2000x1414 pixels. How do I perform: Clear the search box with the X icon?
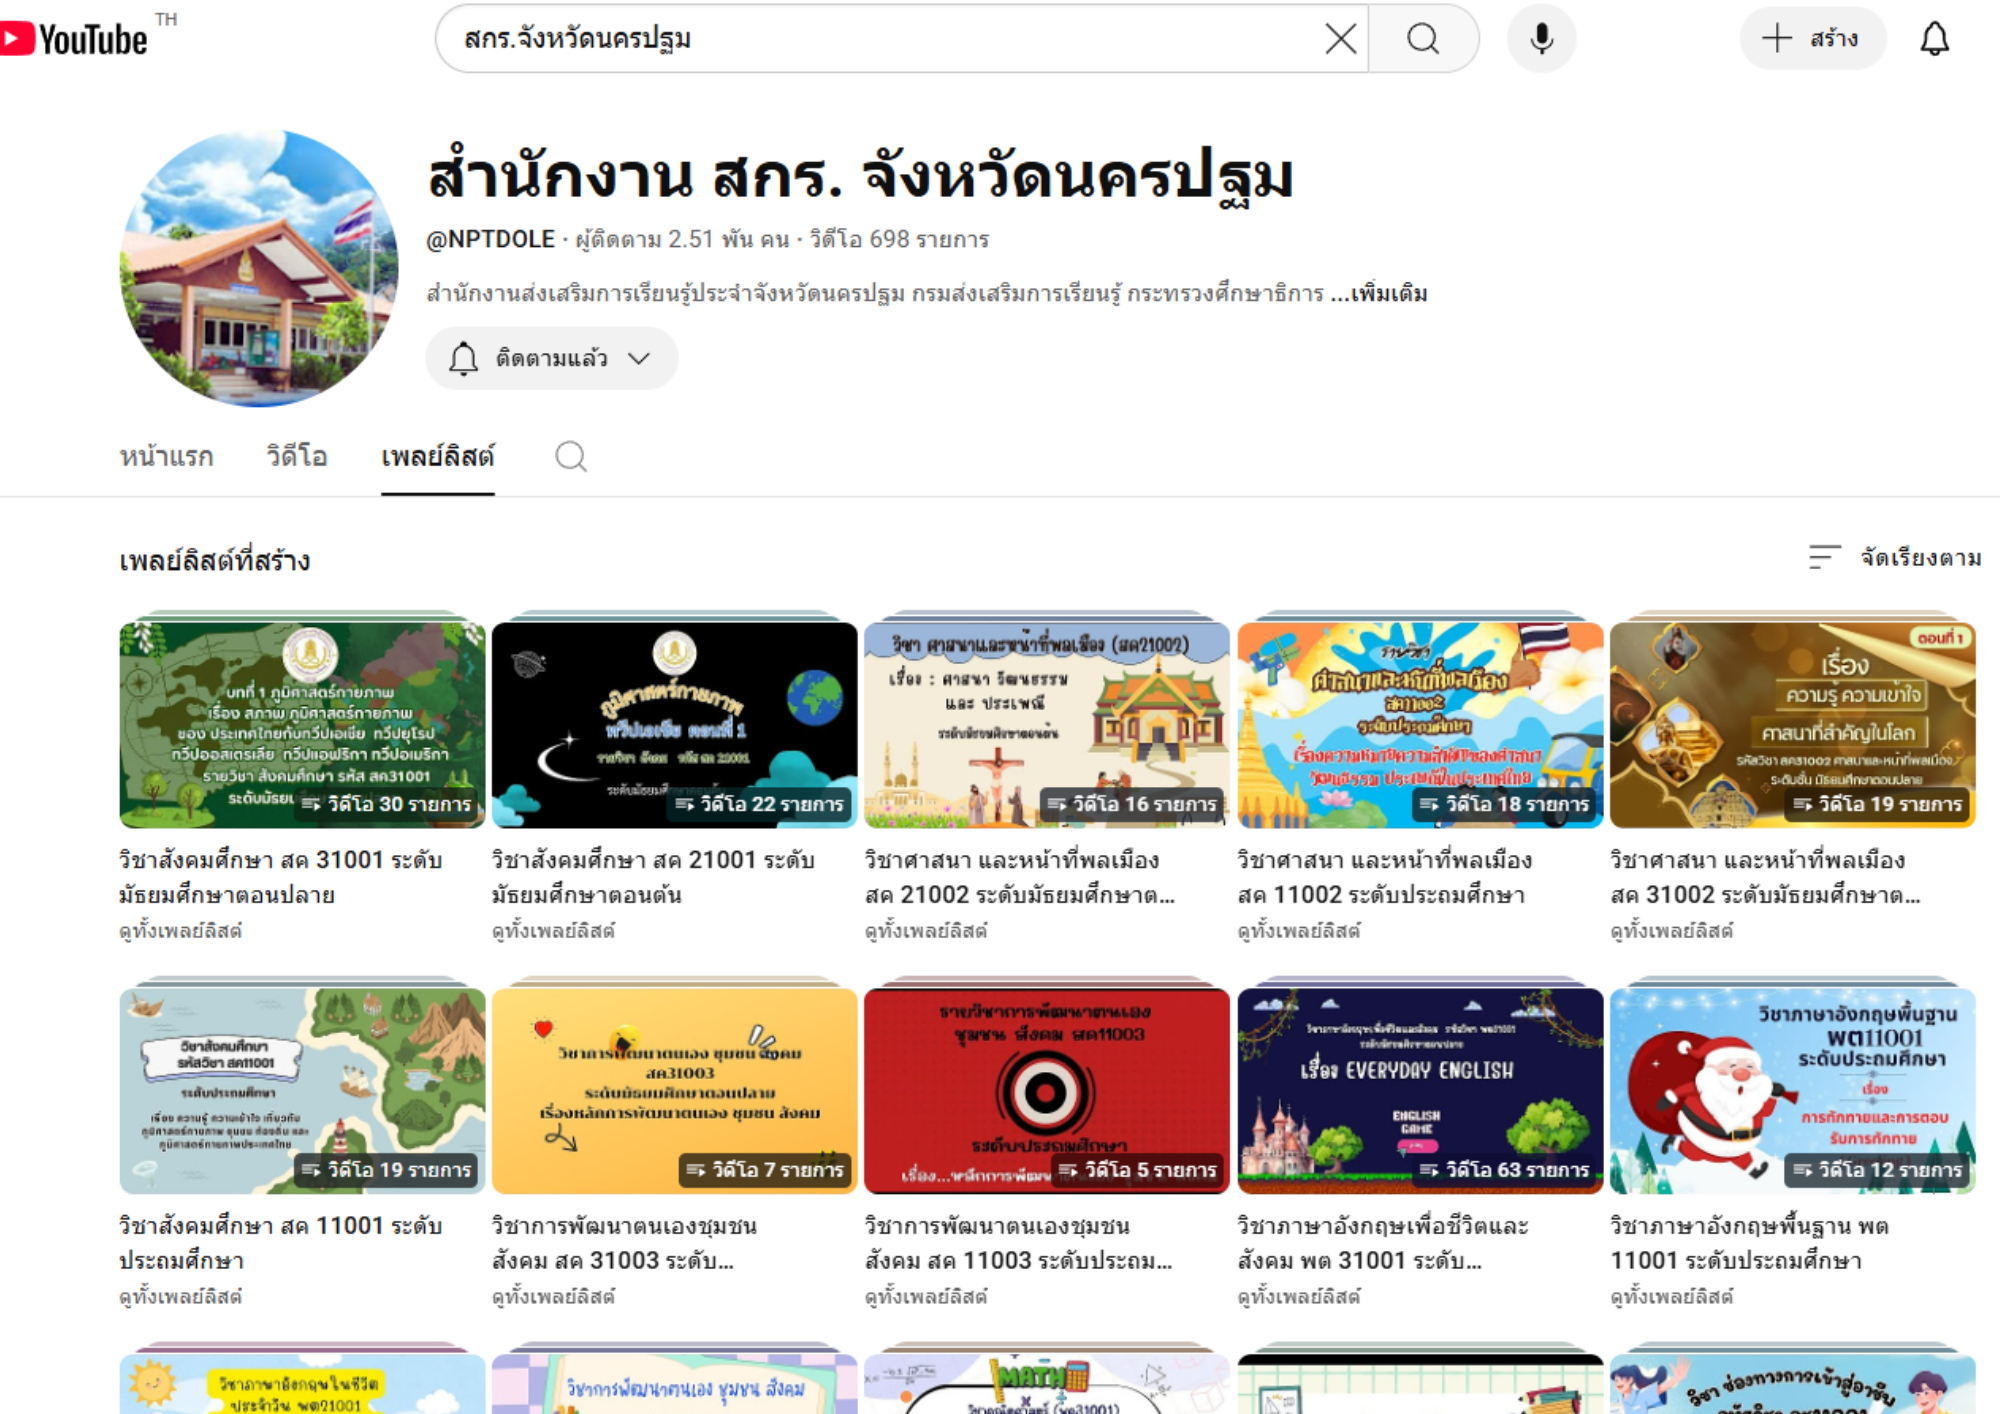(1340, 39)
